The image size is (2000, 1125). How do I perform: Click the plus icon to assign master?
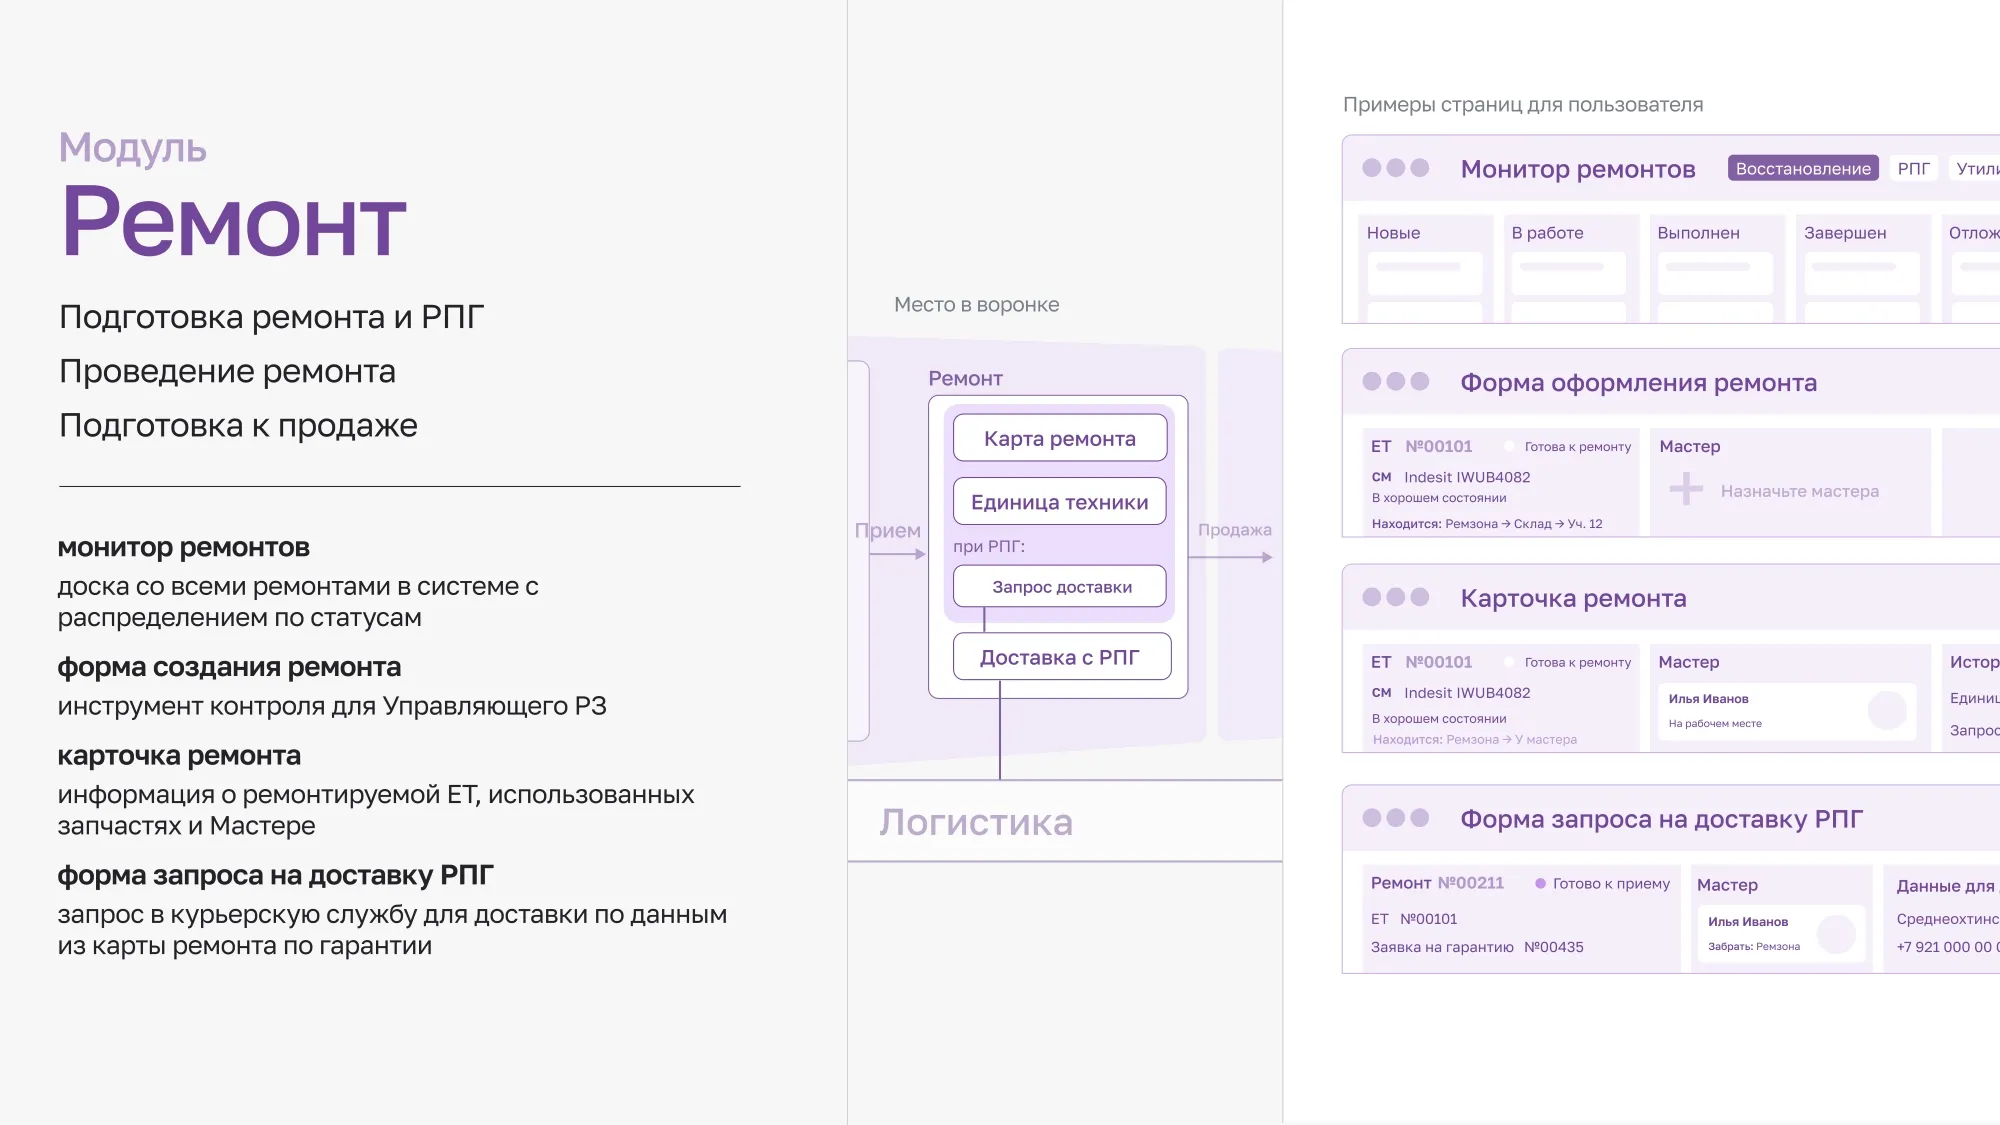1686,489
